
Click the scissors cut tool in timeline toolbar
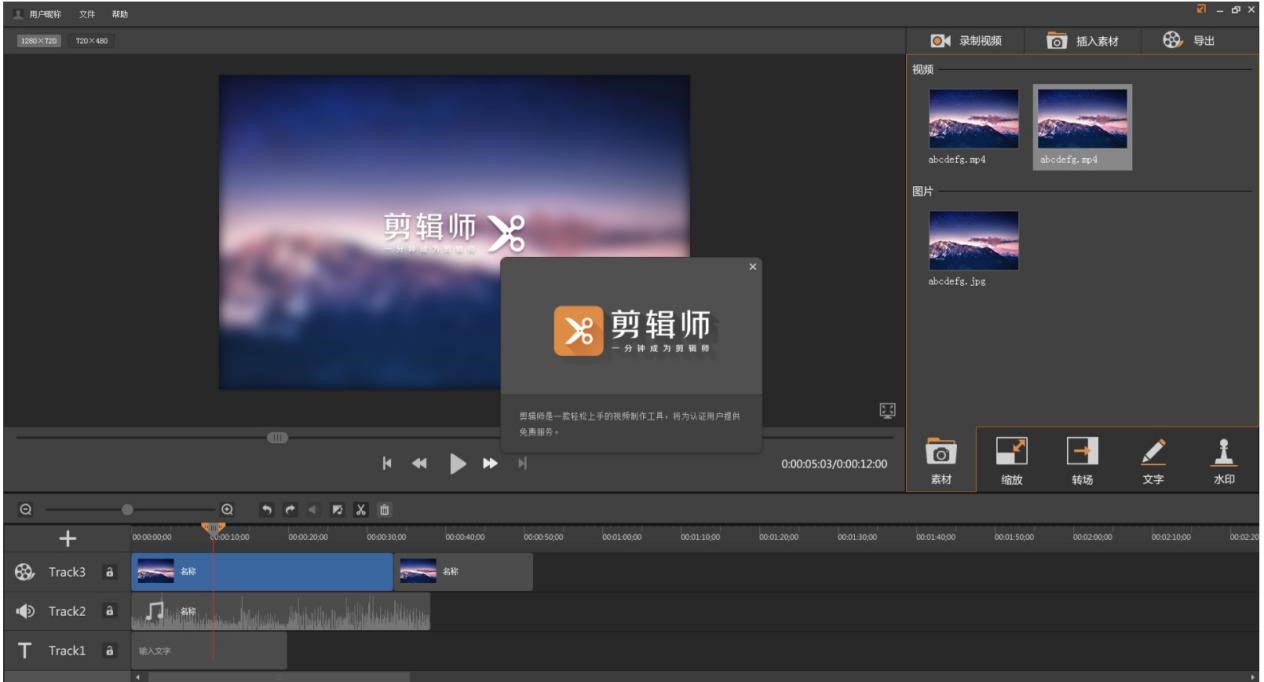(x=361, y=509)
